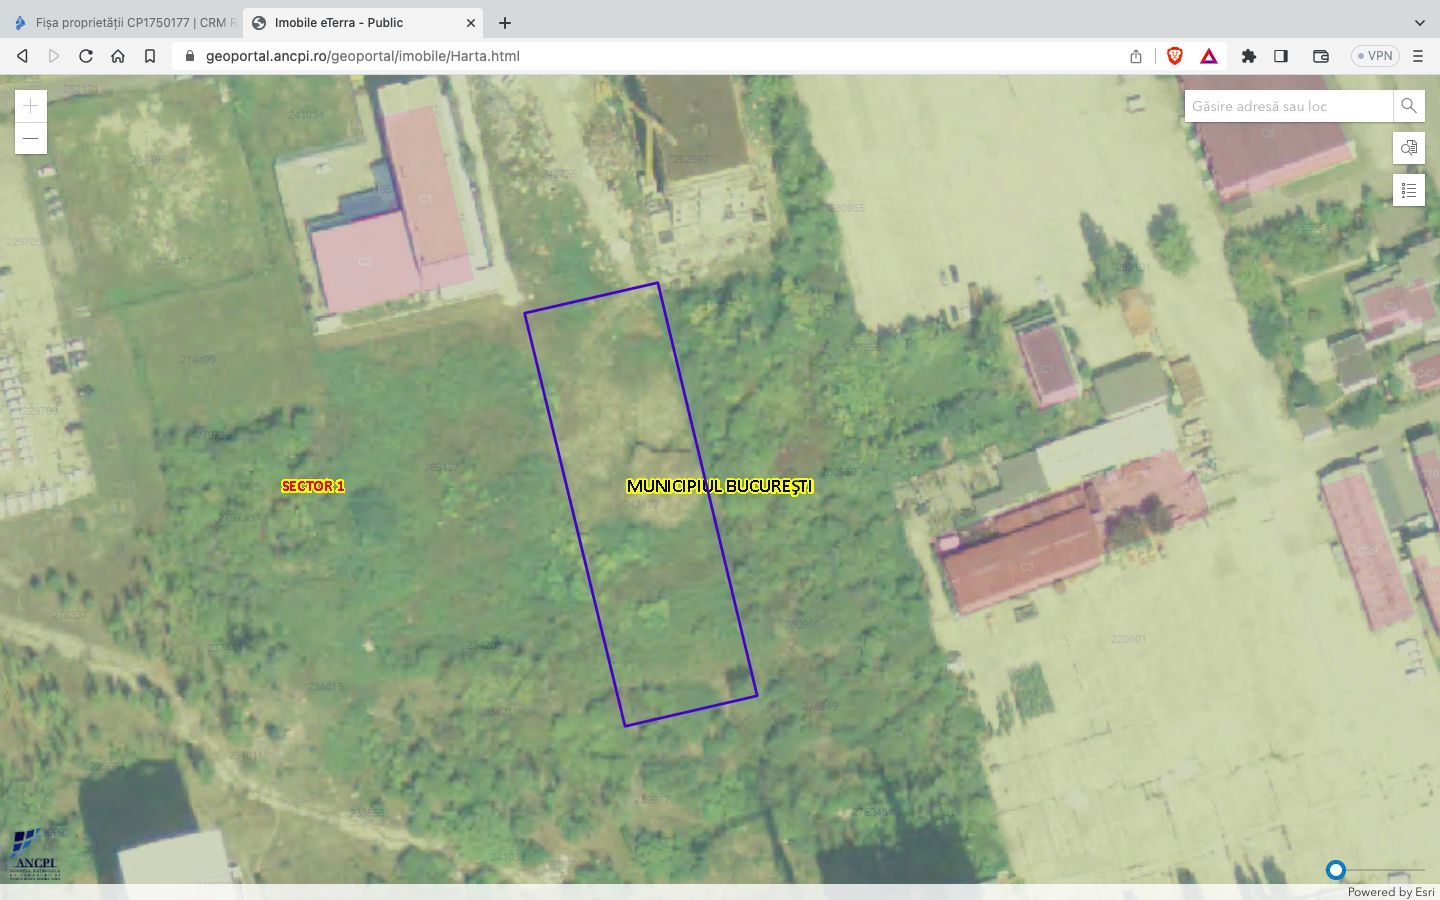Click the map opacity slider handle
Viewport: 1440px width, 900px height.
tap(1335, 870)
